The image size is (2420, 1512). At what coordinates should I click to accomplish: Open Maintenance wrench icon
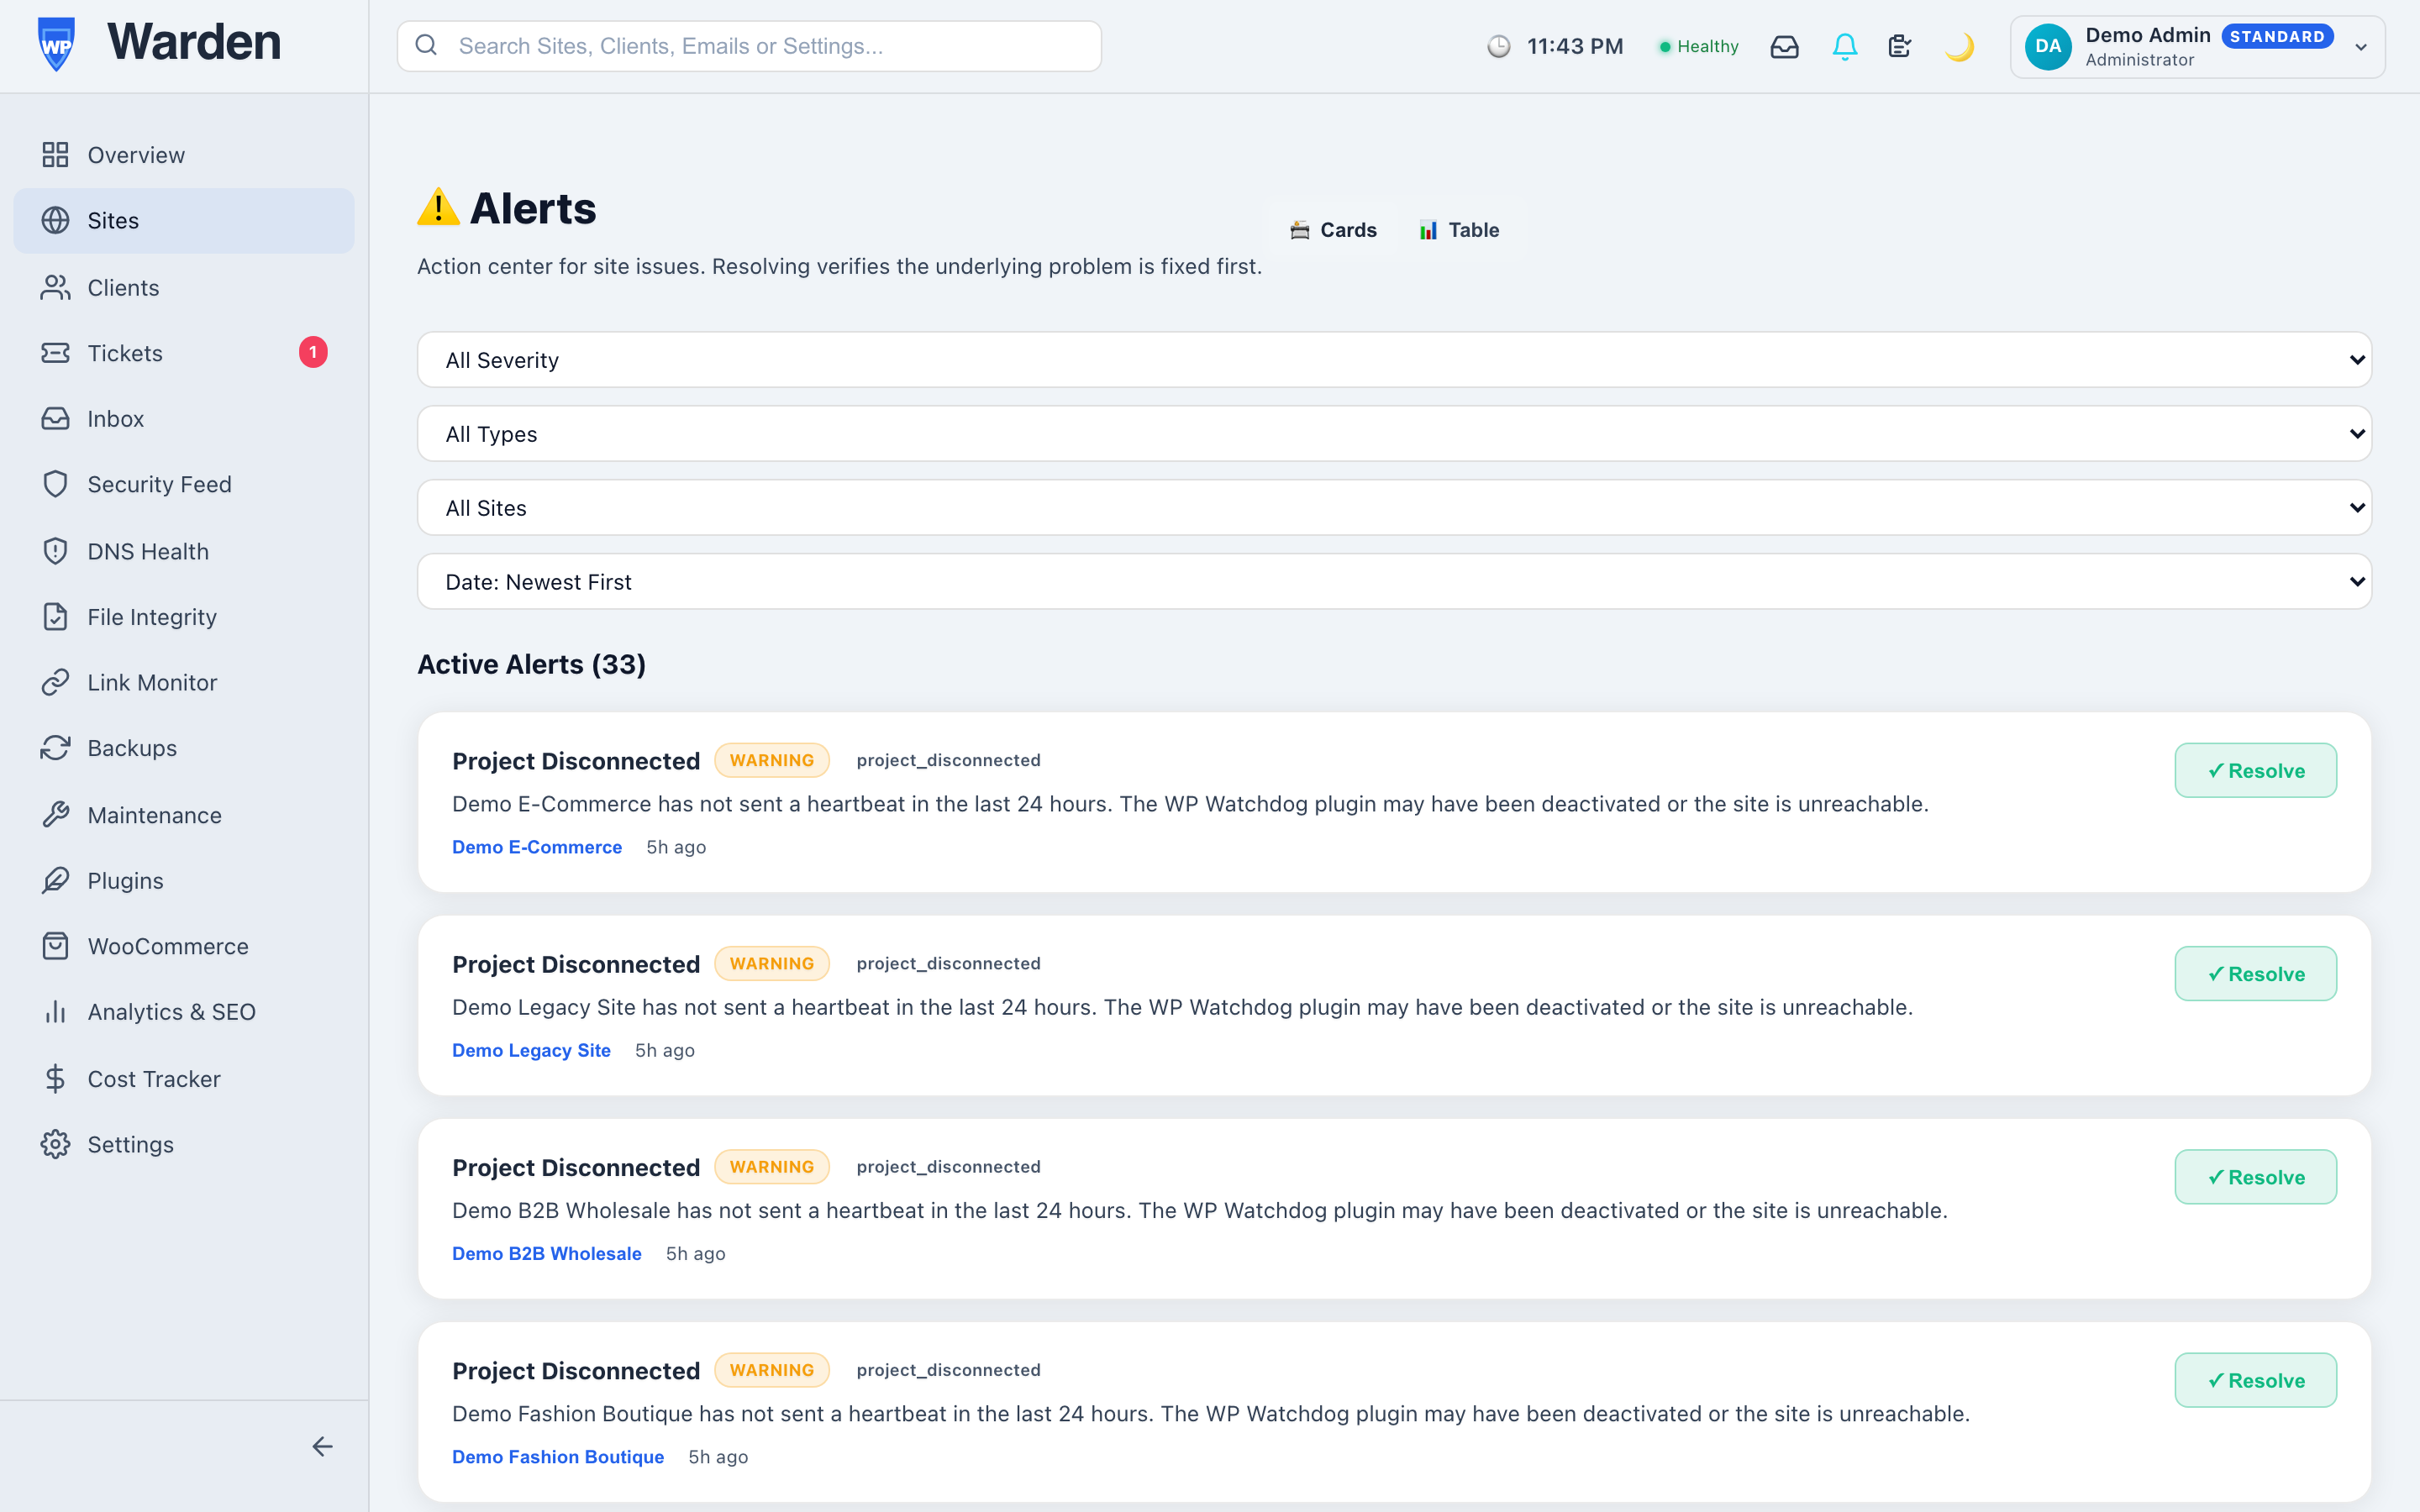pyautogui.click(x=55, y=815)
